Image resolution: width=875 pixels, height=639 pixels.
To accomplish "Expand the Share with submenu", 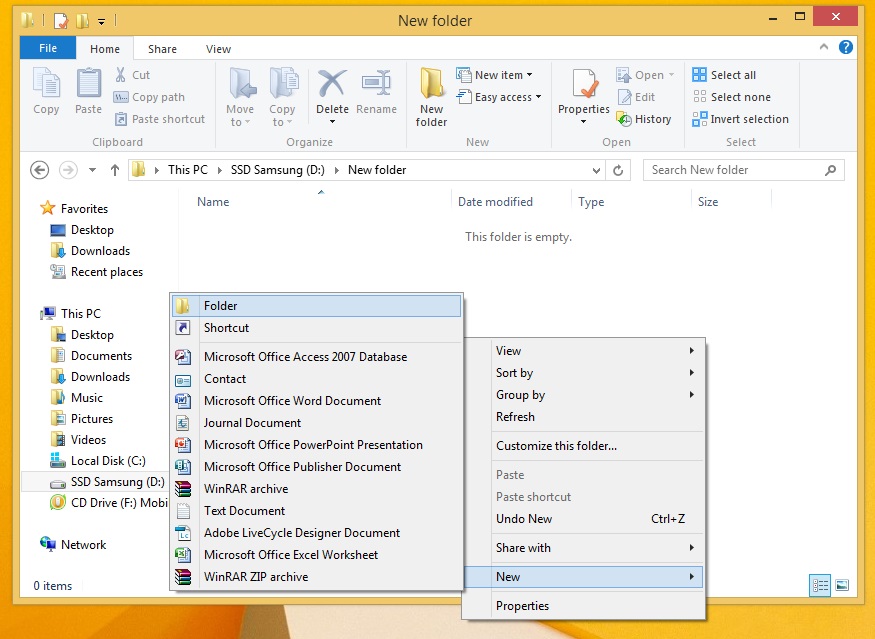I will tap(525, 548).
